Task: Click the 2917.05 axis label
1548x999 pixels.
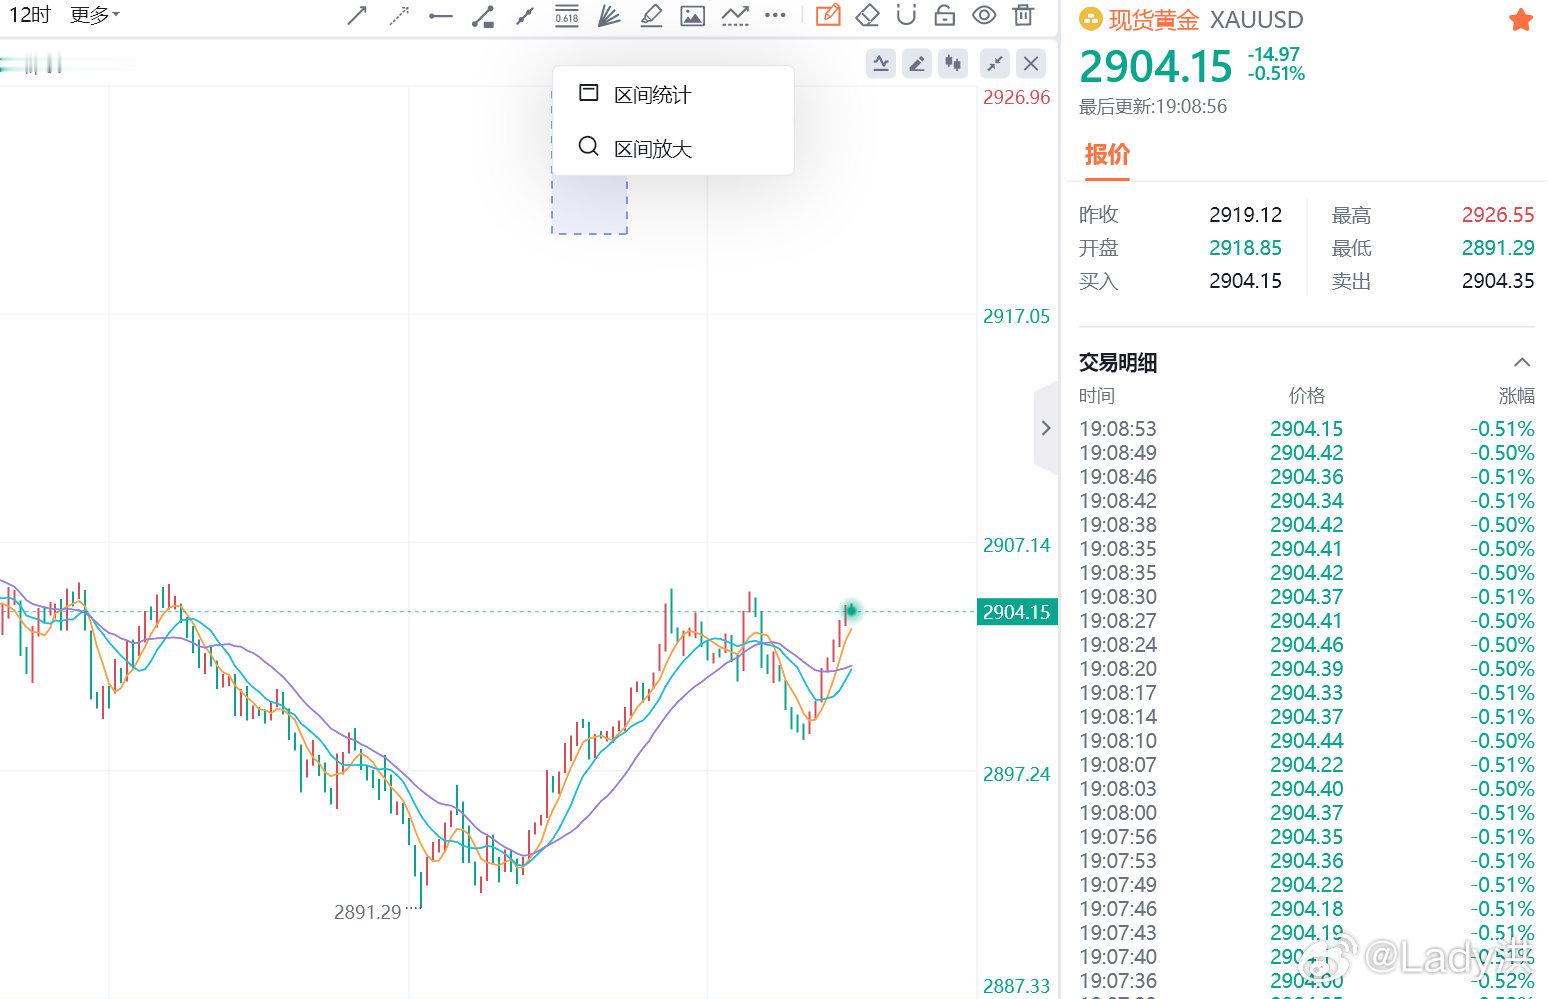Action: pyautogui.click(x=1016, y=316)
